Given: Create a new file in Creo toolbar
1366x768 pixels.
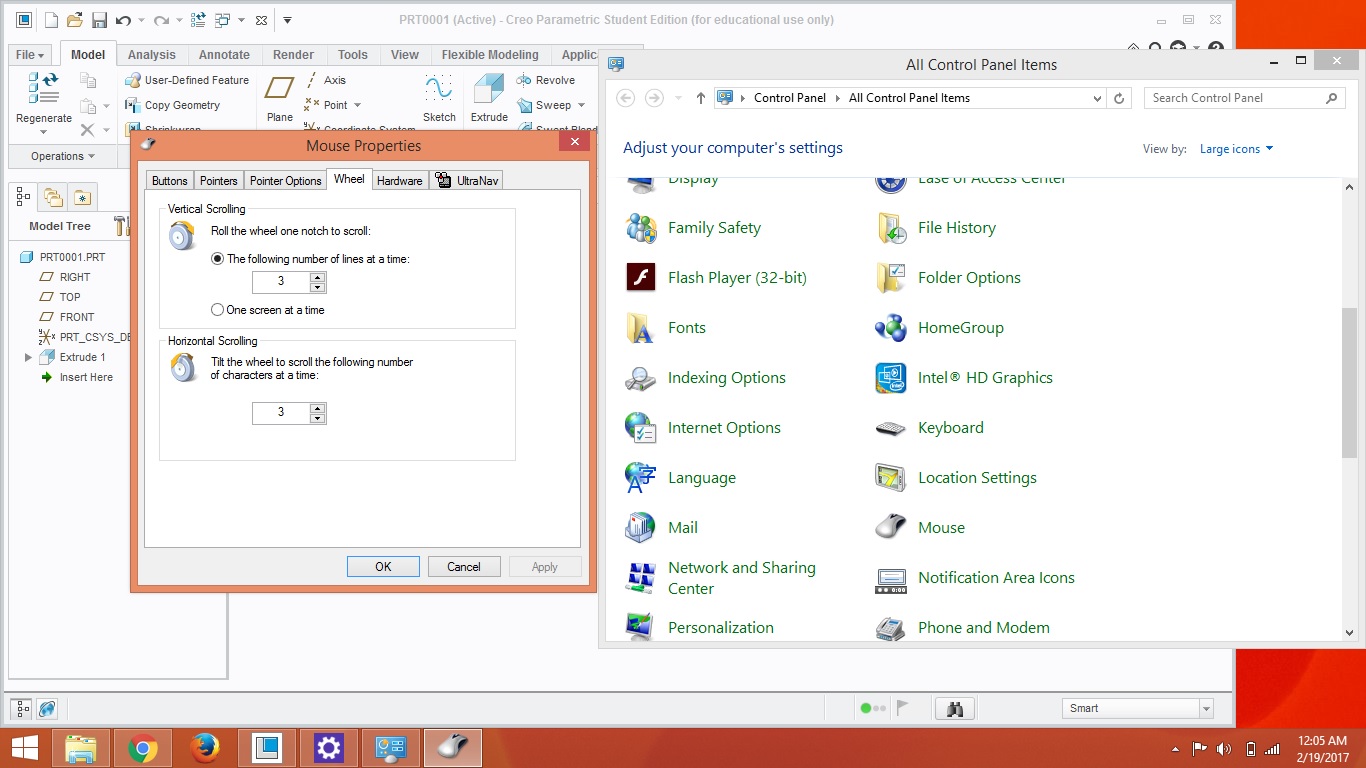Looking at the screenshot, I should point(51,20).
